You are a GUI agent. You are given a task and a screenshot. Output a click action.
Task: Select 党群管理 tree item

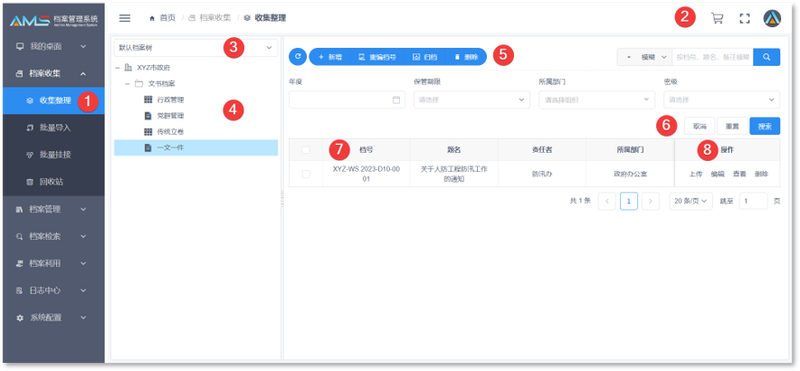(196, 116)
